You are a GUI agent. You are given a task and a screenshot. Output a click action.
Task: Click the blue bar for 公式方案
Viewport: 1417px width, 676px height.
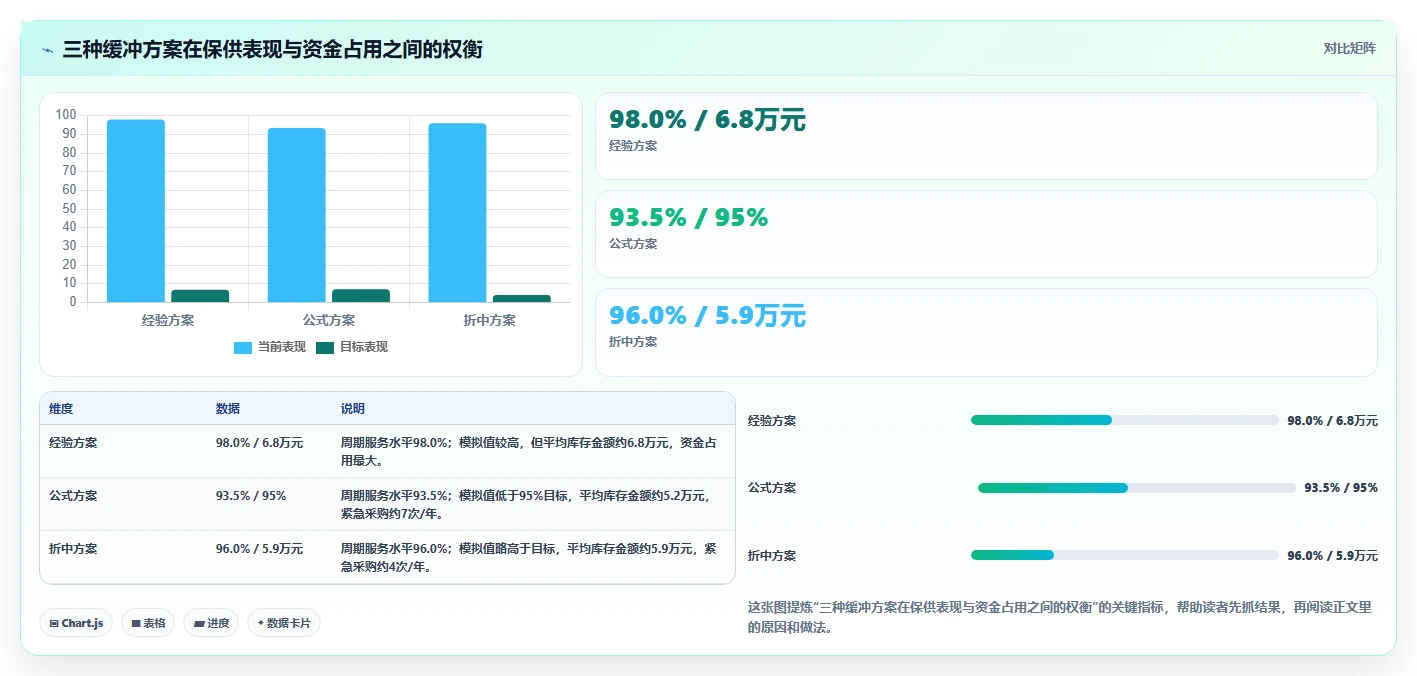[297, 215]
